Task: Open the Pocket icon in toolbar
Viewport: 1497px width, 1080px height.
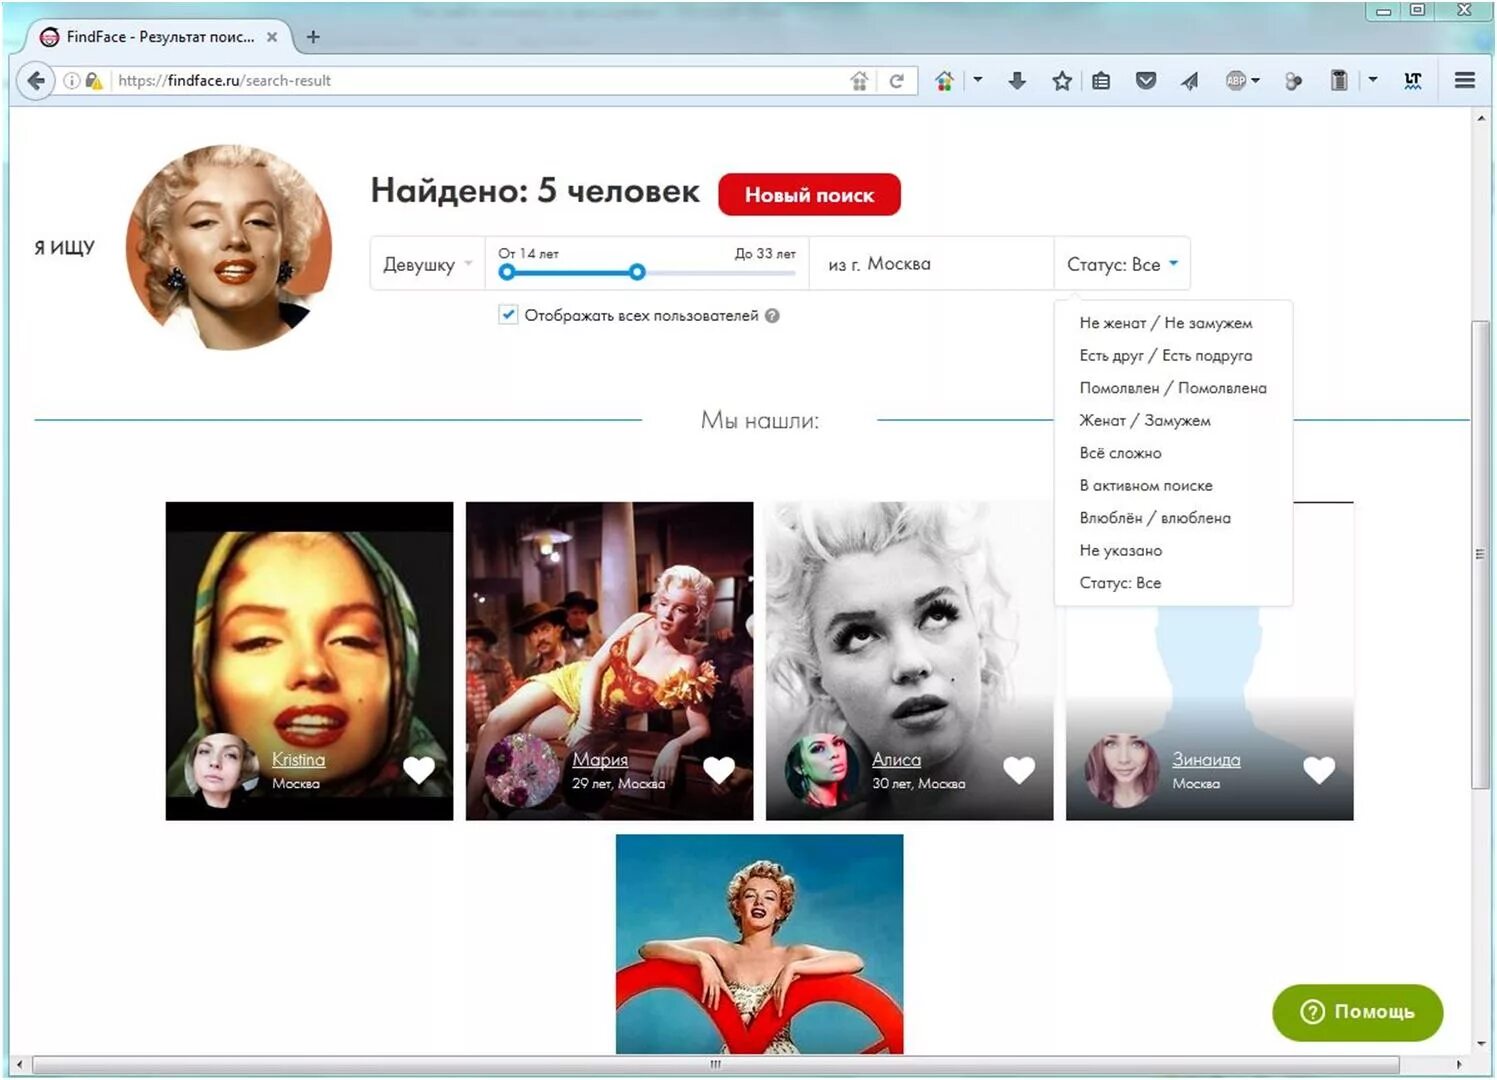Action: [1146, 81]
